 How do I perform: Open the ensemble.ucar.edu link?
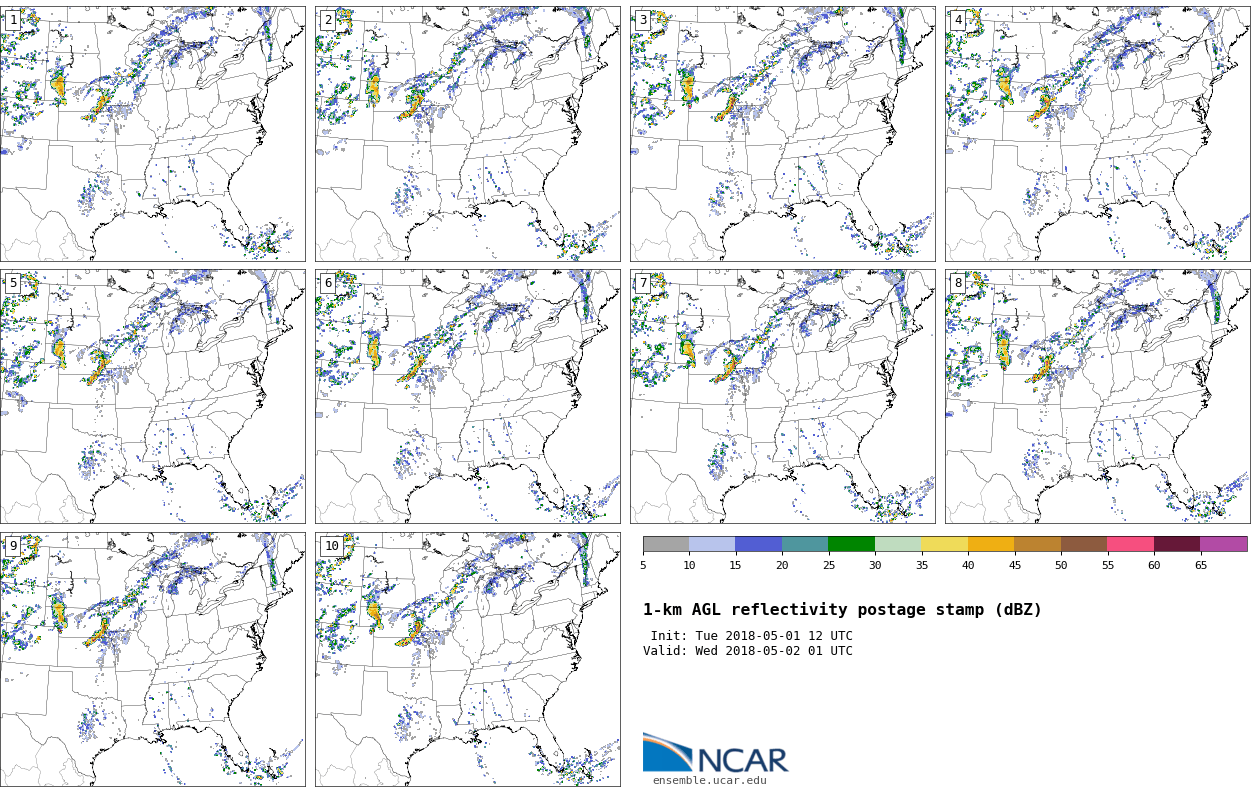pyautogui.click(x=709, y=781)
